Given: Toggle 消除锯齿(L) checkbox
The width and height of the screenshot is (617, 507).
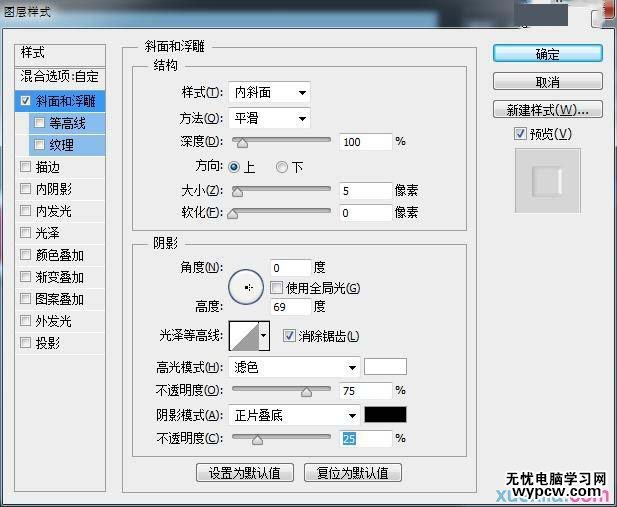Looking at the screenshot, I should (289, 336).
